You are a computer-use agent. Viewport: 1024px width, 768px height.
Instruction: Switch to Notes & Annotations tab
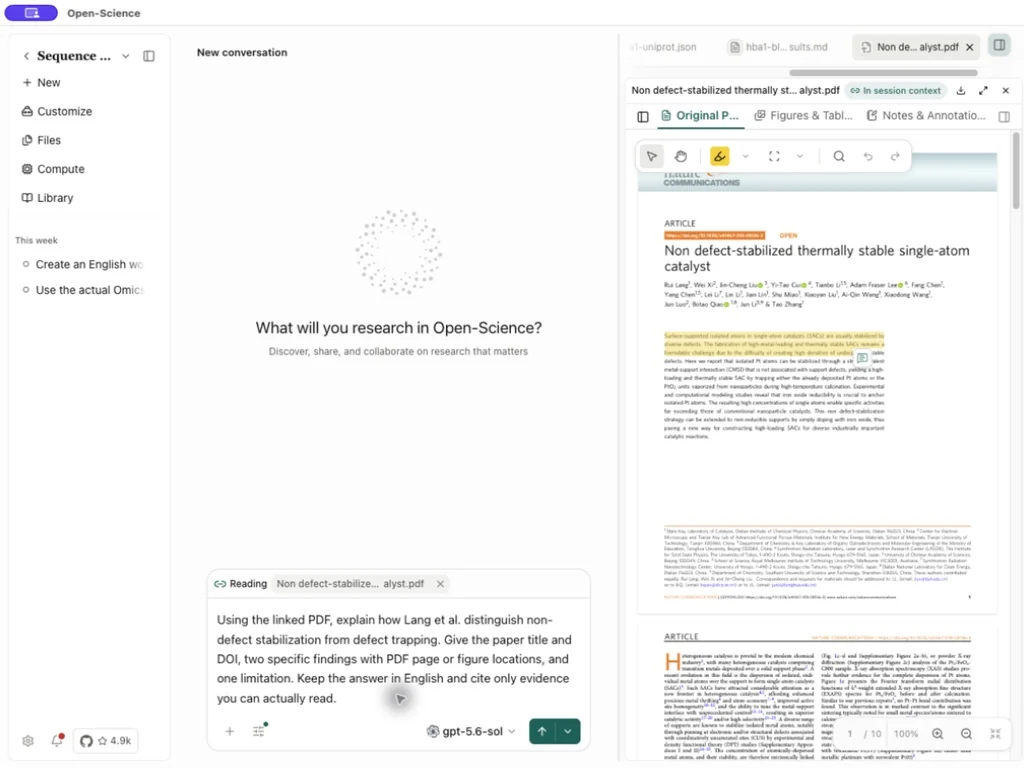tap(926, 116)
